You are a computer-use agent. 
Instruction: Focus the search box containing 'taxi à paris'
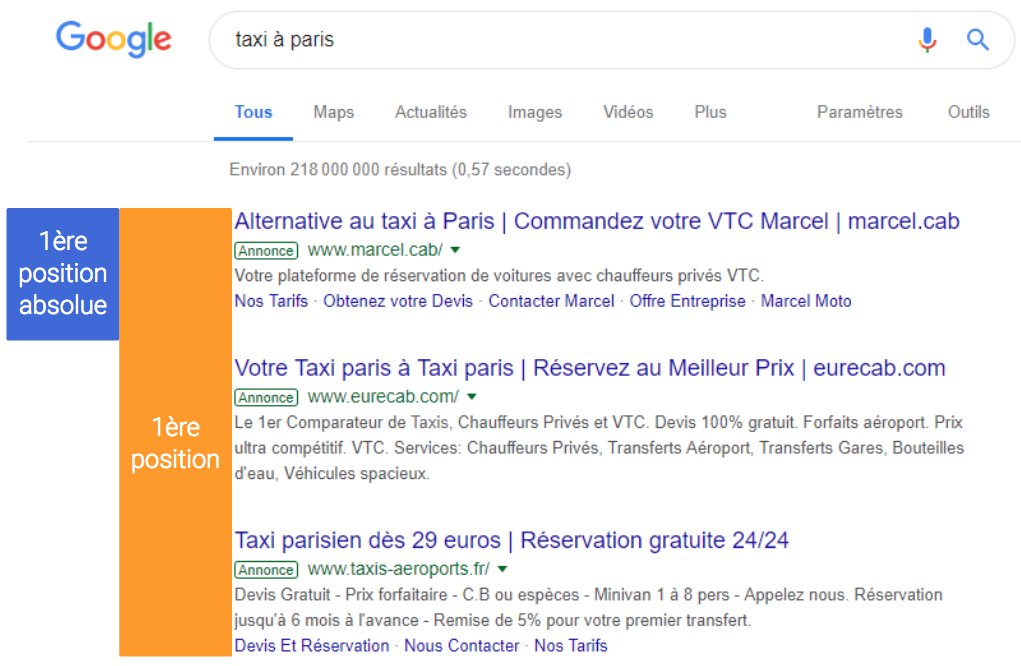[x=611, y=40]
